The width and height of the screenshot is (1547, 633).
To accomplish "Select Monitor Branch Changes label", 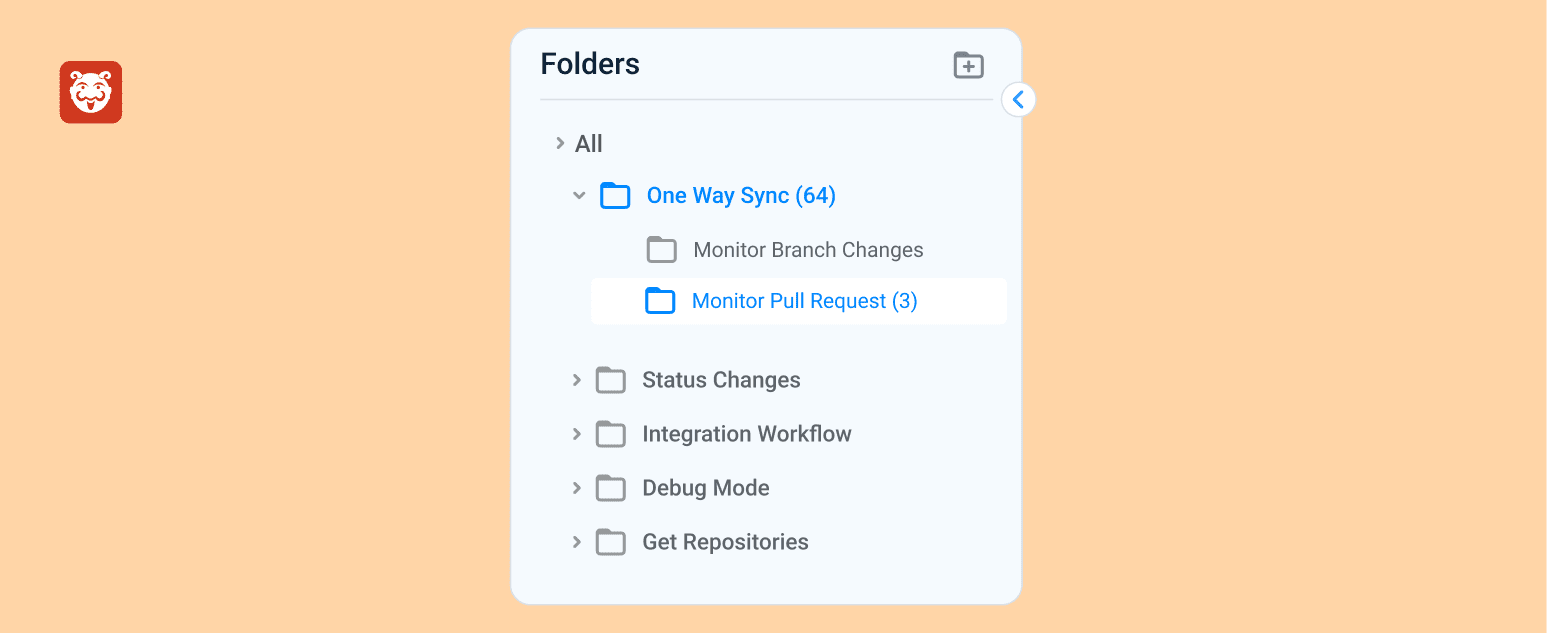I will [x=808, y=250].
